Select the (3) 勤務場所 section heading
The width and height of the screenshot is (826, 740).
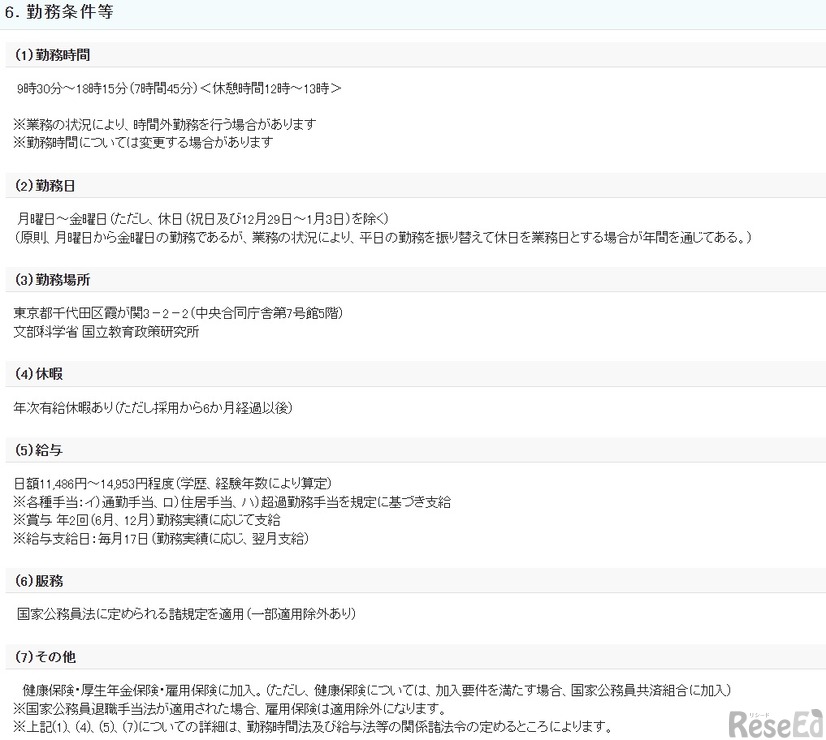pyautogui.click(x=58, y=279)
